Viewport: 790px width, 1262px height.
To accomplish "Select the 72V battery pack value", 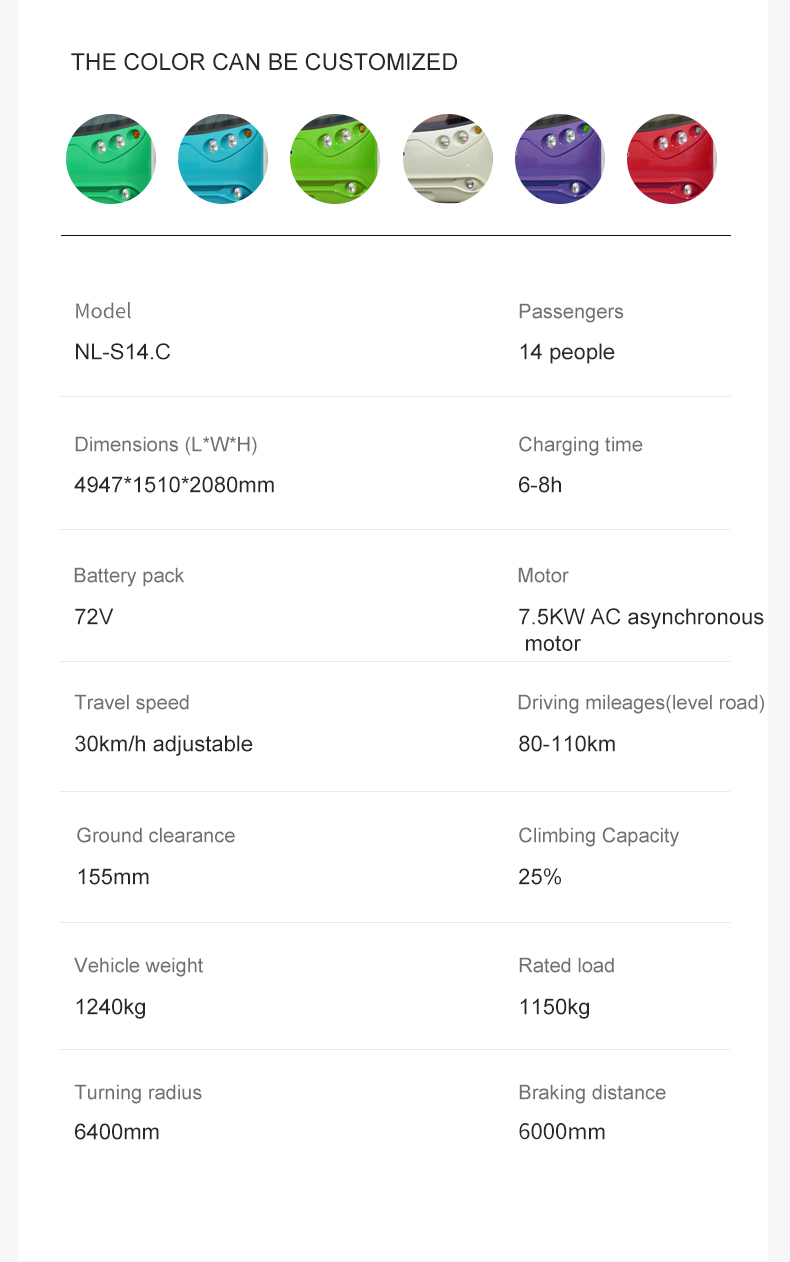I will tap(94, 617).
